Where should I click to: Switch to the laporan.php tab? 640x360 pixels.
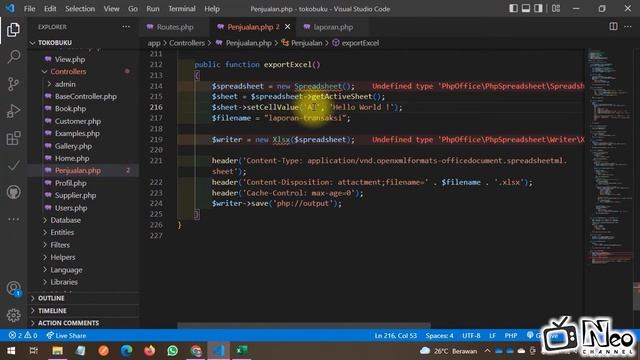pyautogui.click(x=333, y=27)
